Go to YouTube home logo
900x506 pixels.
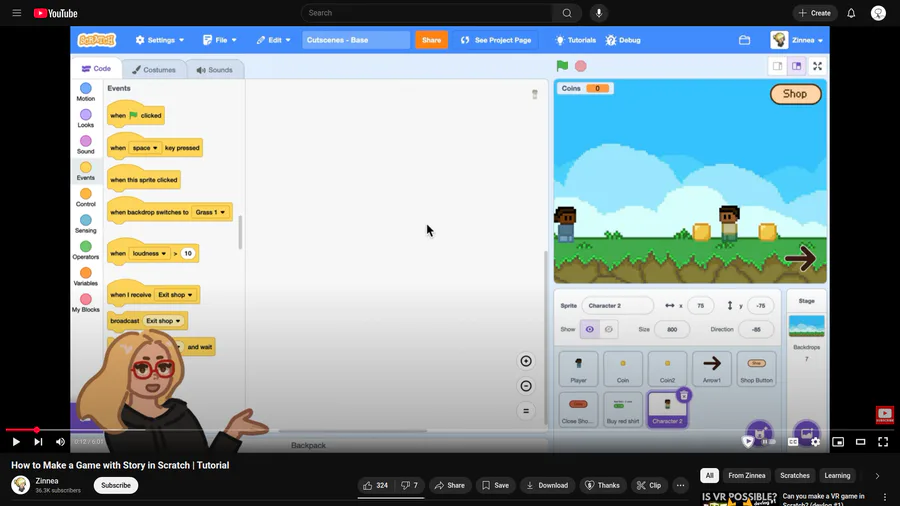[56, 13]
